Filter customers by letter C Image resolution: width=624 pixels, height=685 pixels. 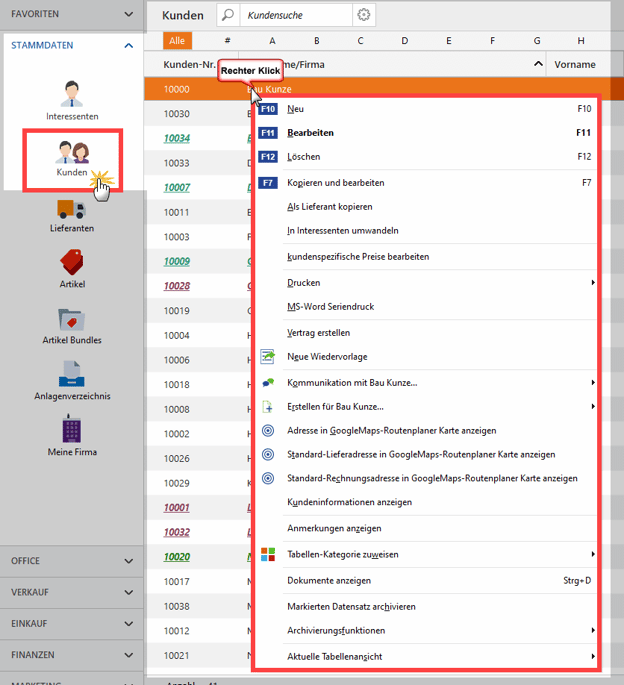pos(360,41)
